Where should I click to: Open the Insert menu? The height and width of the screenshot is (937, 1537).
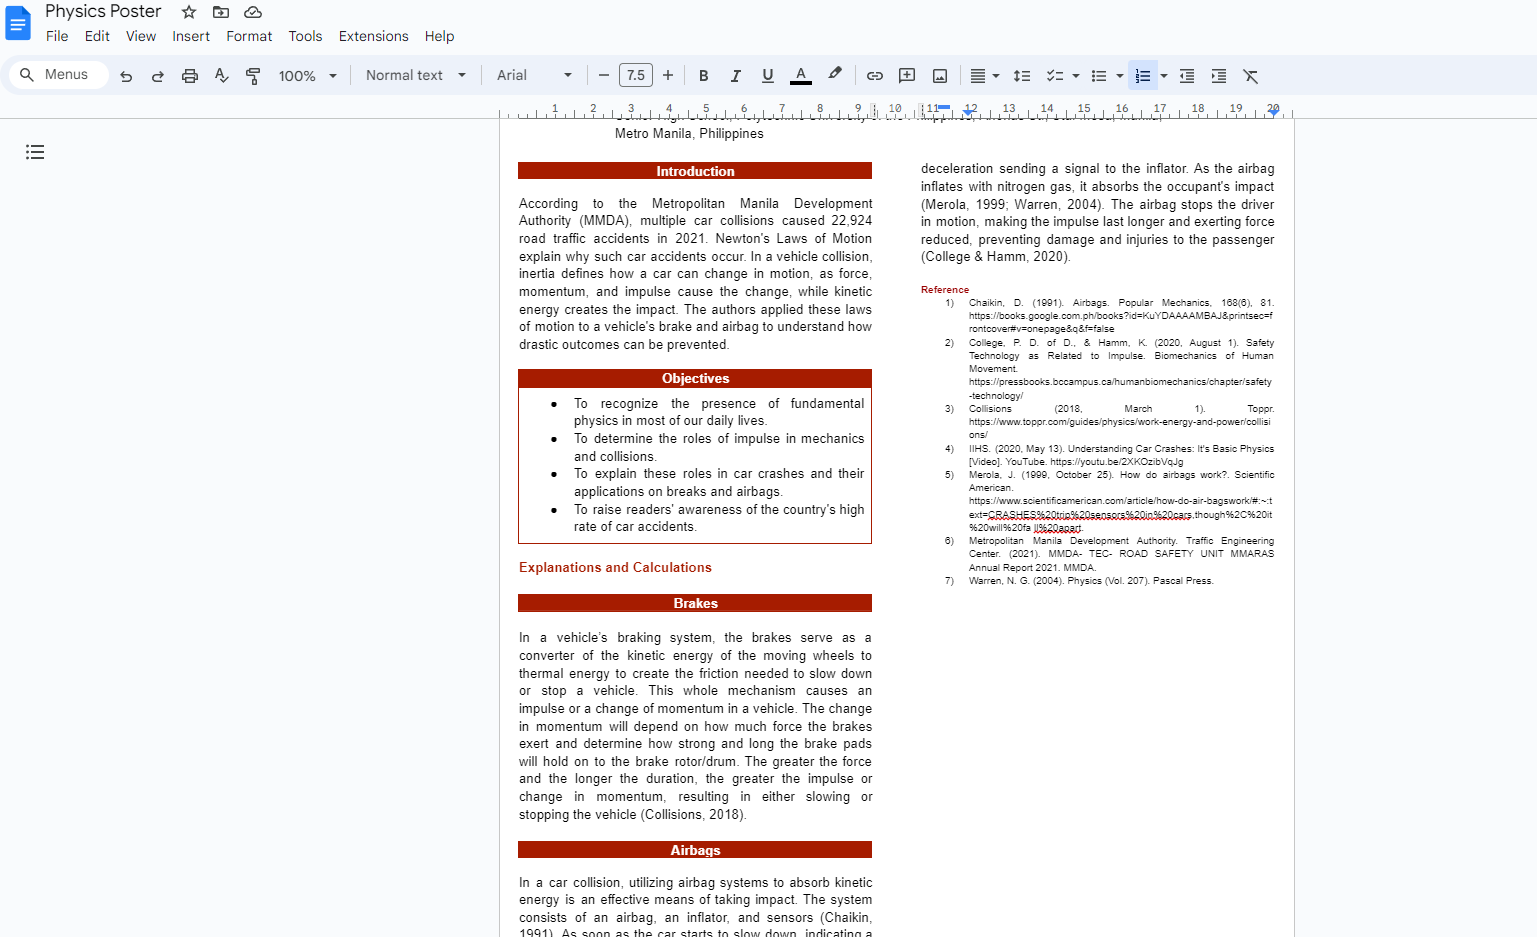pos(191,36)
